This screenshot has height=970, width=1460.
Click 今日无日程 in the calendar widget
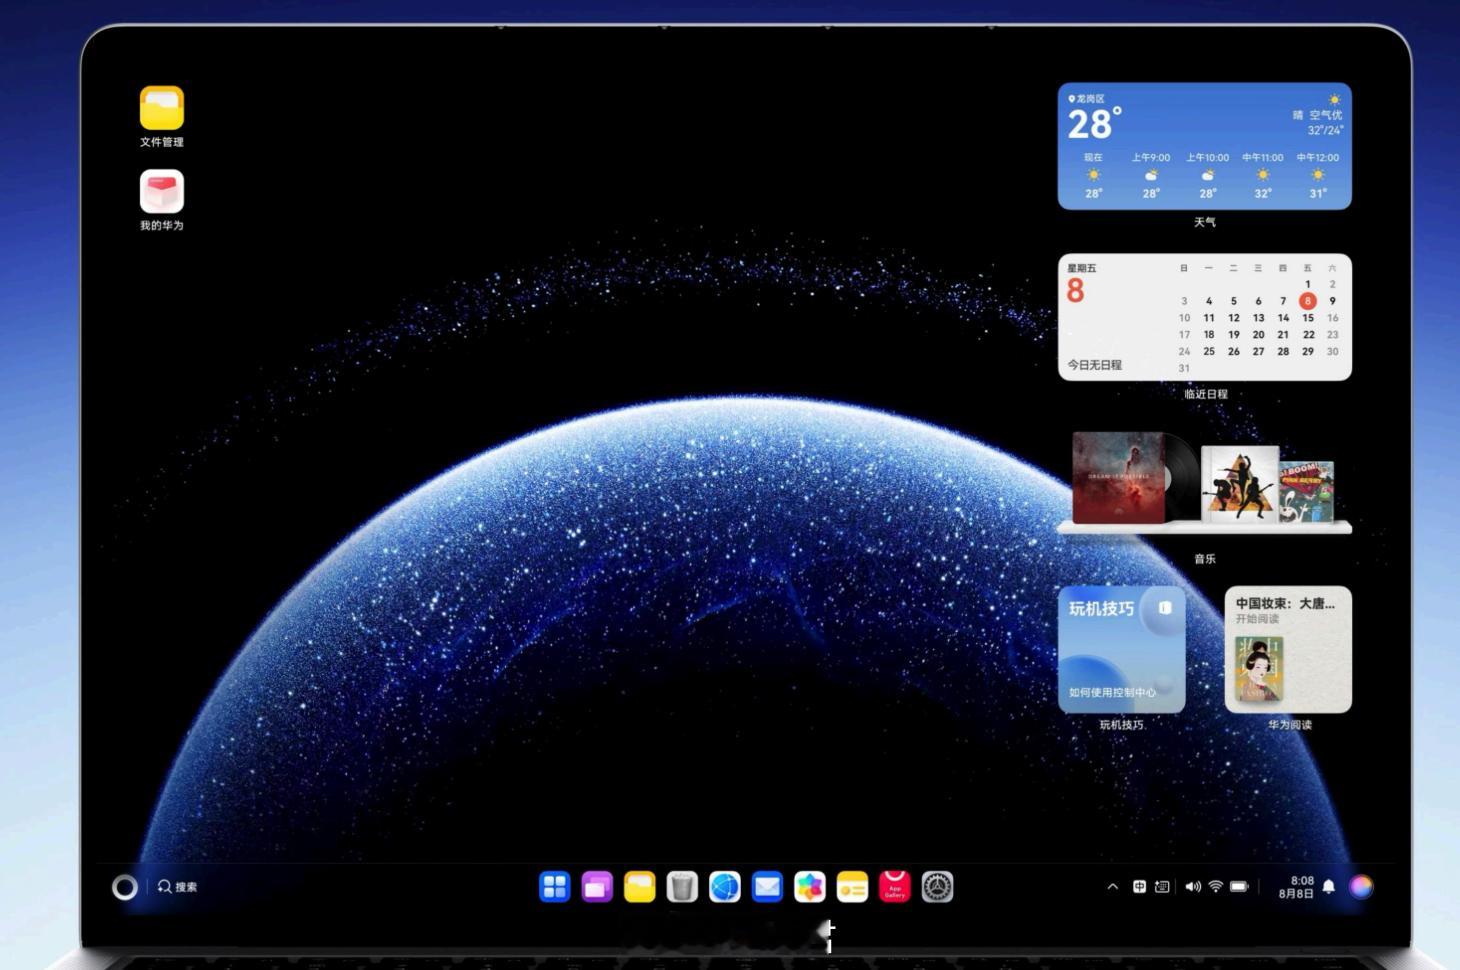[1094, 365]
